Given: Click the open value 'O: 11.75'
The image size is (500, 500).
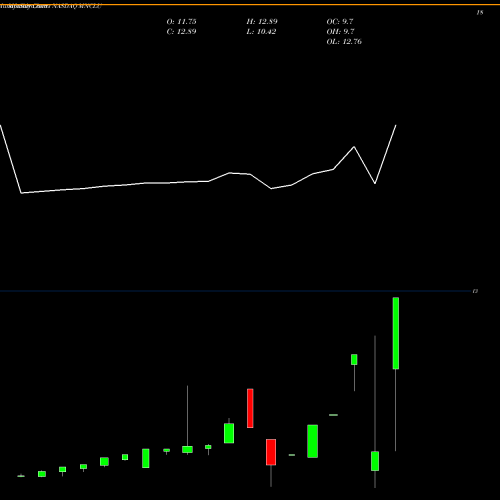Looking at the screenshot, I should (x=181, y=22).
